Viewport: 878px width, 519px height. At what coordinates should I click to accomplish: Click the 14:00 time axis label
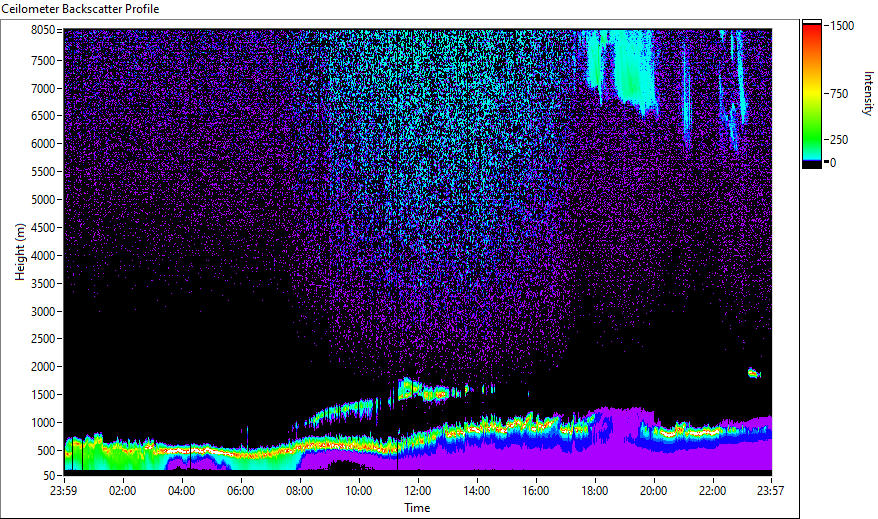(477, 491)
